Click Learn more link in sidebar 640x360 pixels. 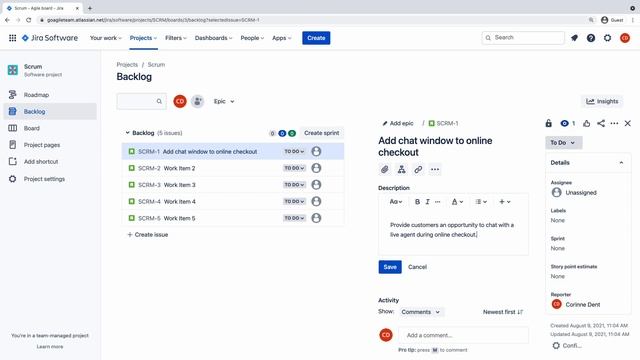coord(50,347)
